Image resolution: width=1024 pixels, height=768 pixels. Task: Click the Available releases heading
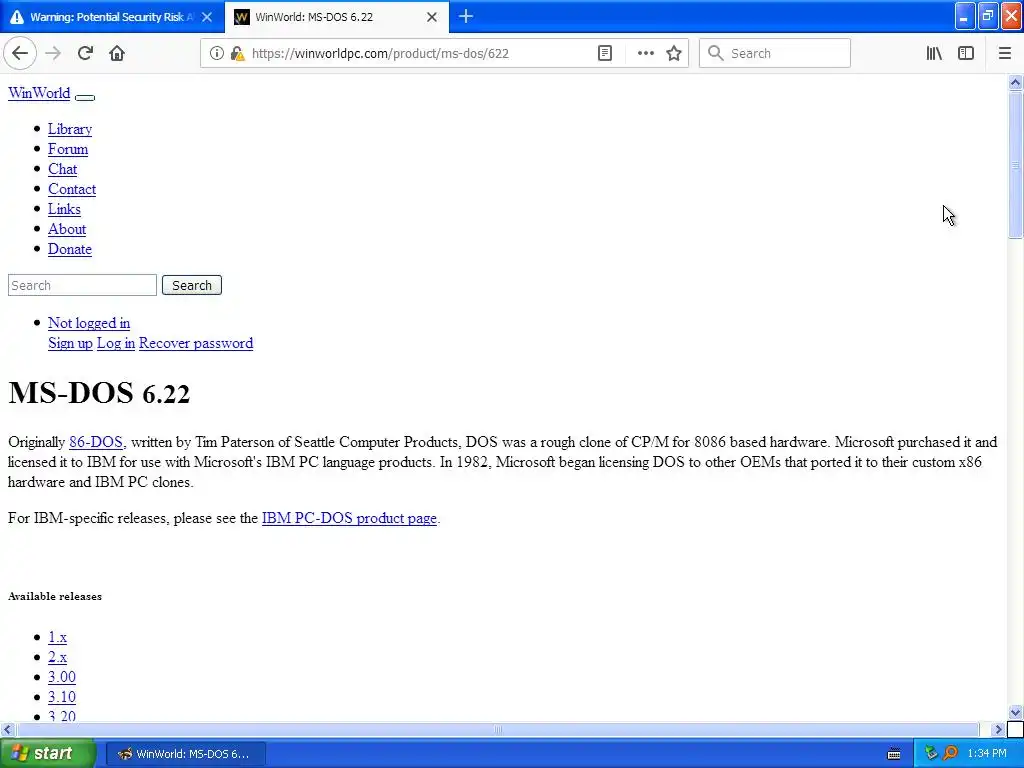[55, 596]
